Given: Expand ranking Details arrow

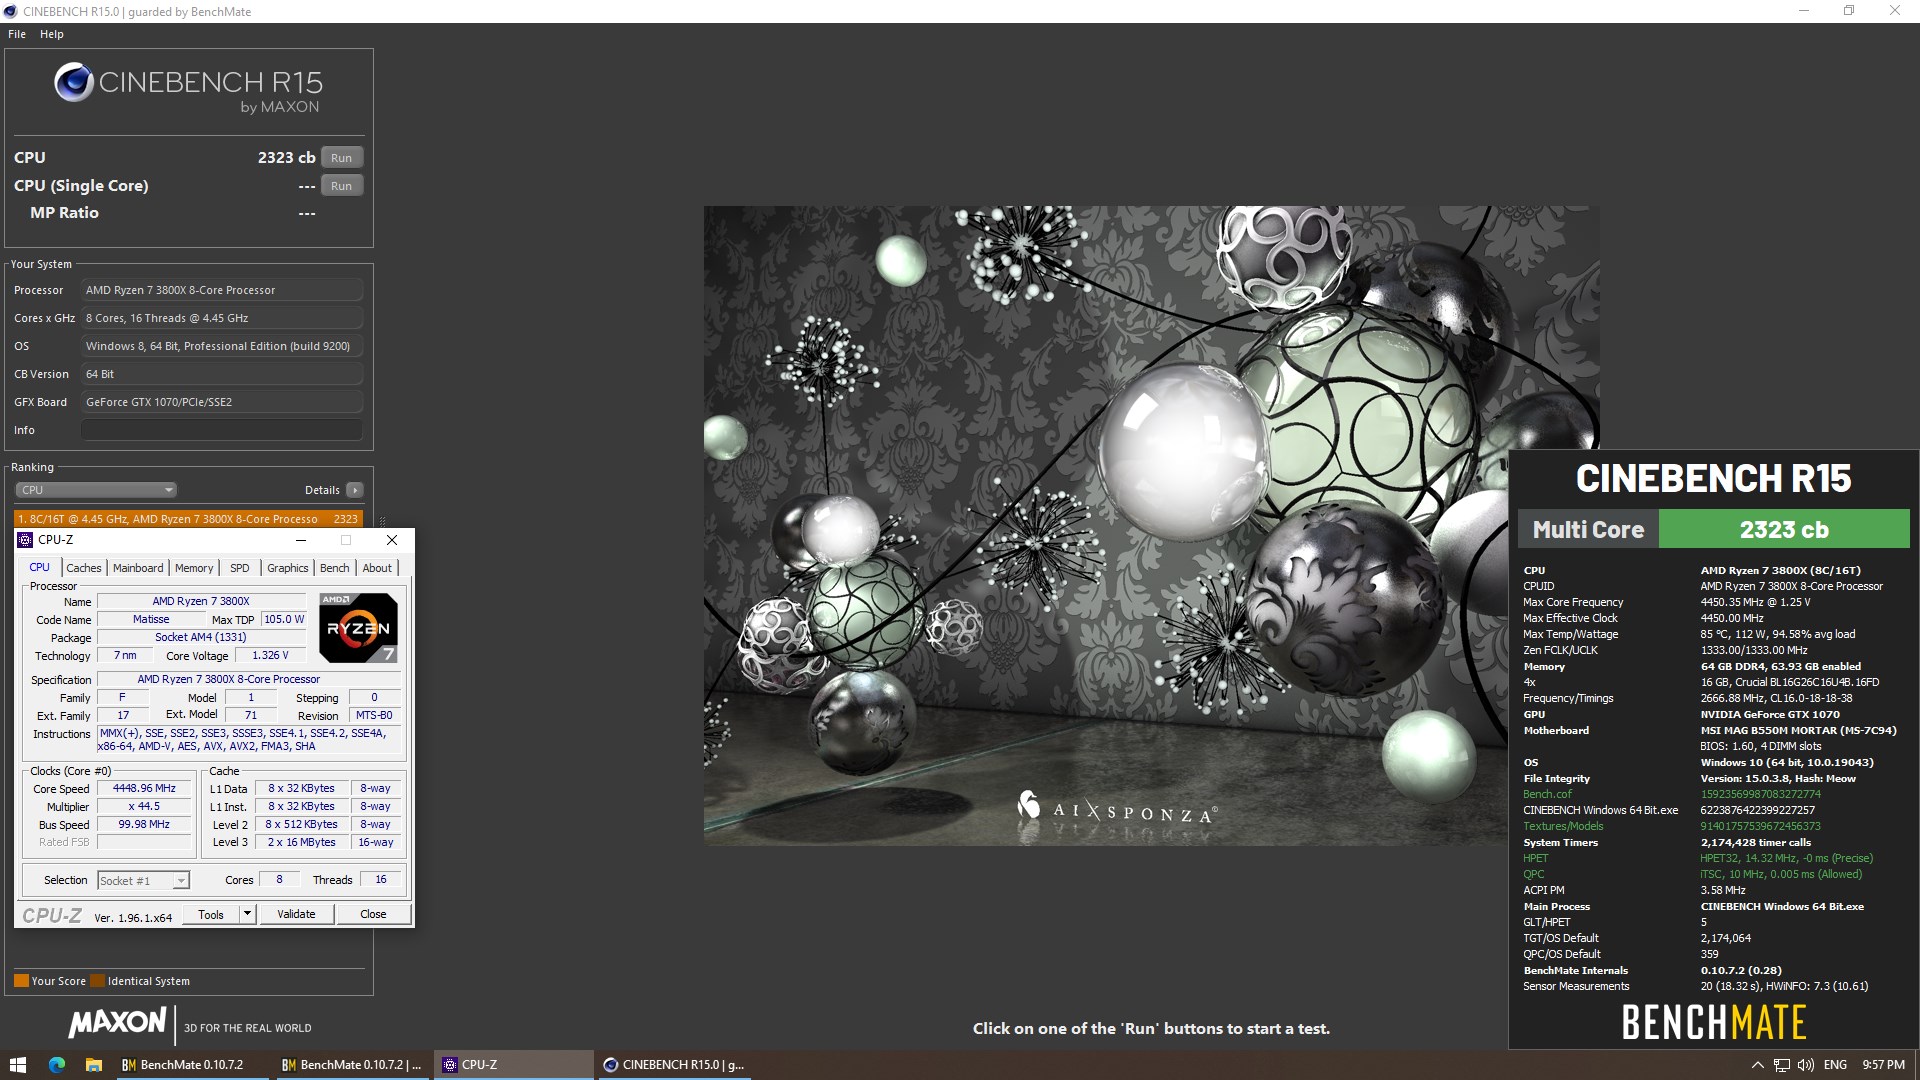Looking at the screenshot, I should coord(355,490).
